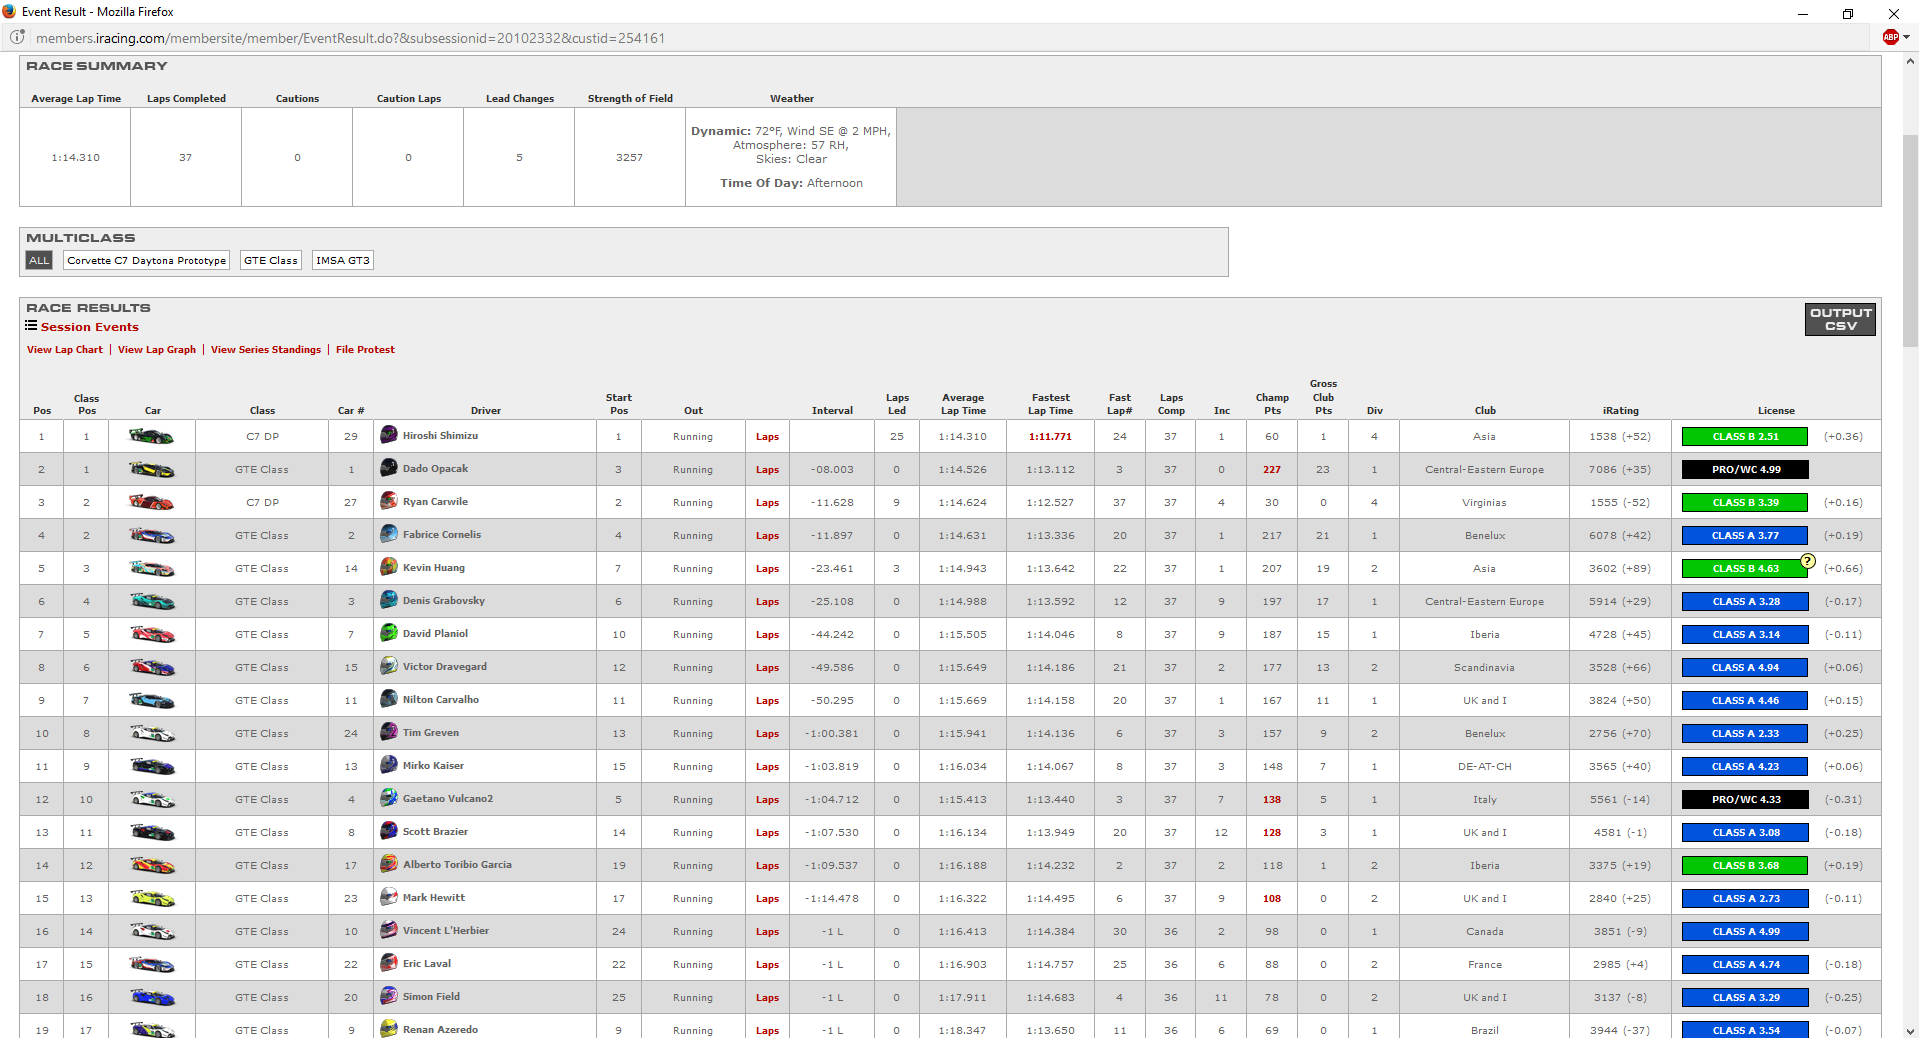Click the yellow question mark license icon
1919x1038 pixels.
coord(1808,561)
